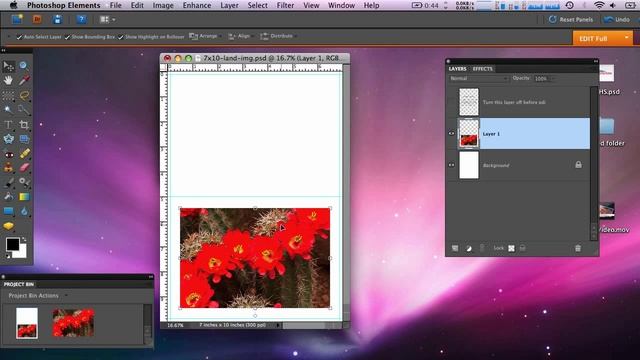Select the Straighten tool
The height and width of the screenshot is (360, 640).
(x=24, y=139)
